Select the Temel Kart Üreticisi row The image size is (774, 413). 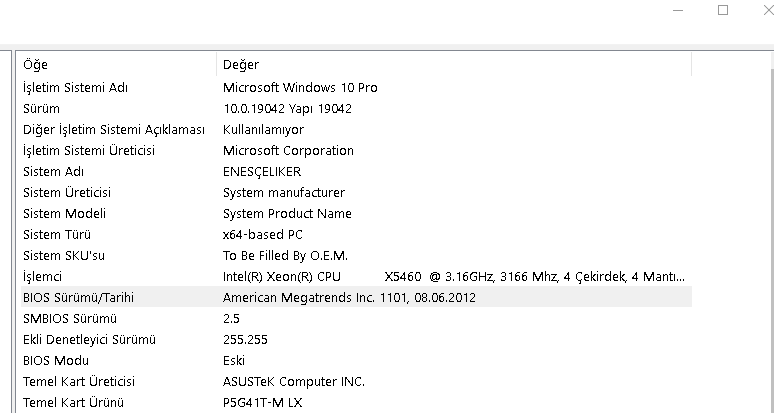(78, 381)
